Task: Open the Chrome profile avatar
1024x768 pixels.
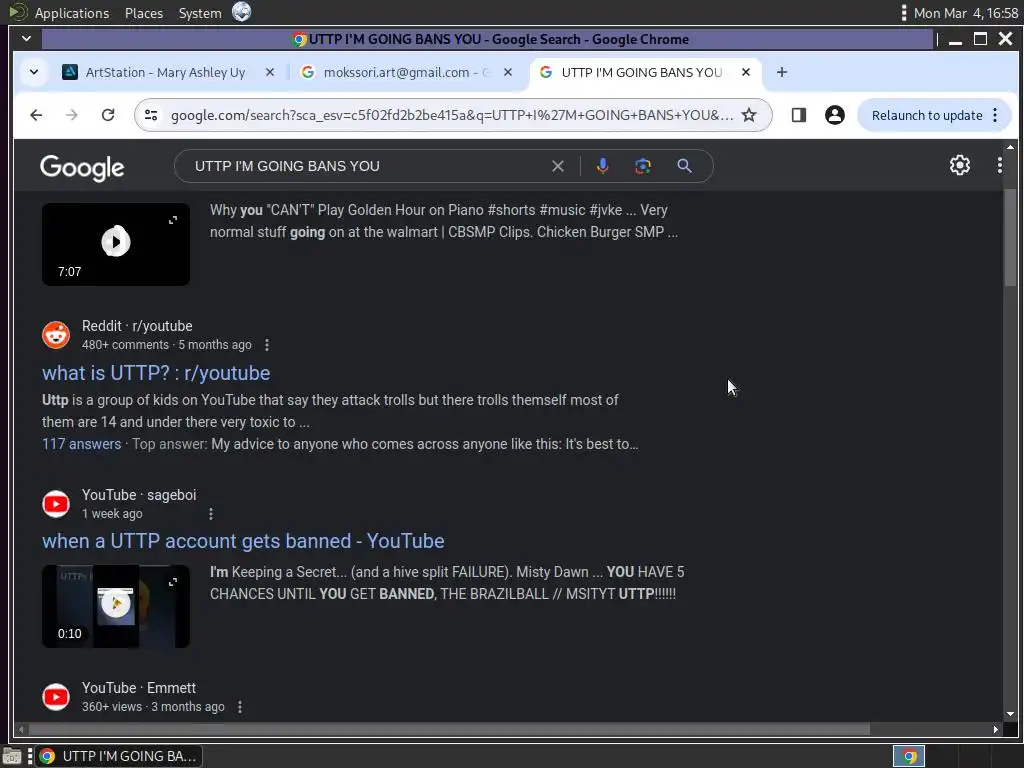Action: [x=835, y=115]
